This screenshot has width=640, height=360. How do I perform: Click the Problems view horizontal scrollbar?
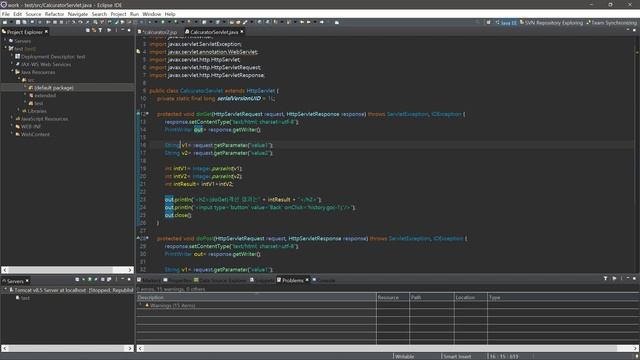pyautogui.click(x=380, y=348)
